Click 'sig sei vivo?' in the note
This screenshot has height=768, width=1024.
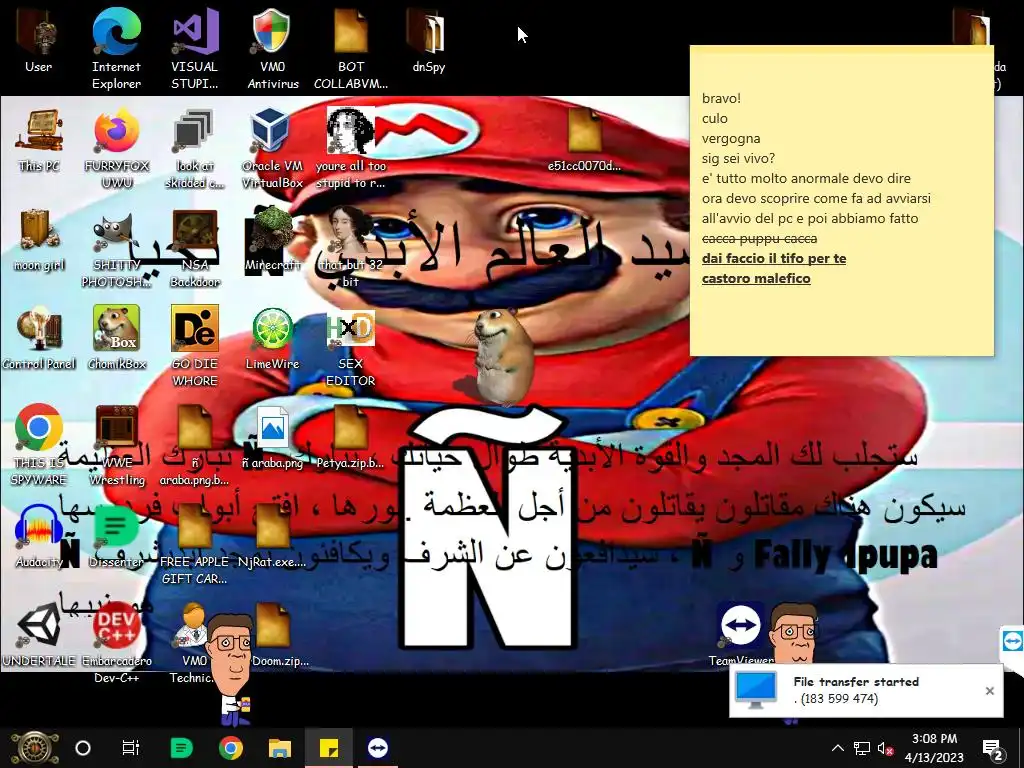point(739,158)
